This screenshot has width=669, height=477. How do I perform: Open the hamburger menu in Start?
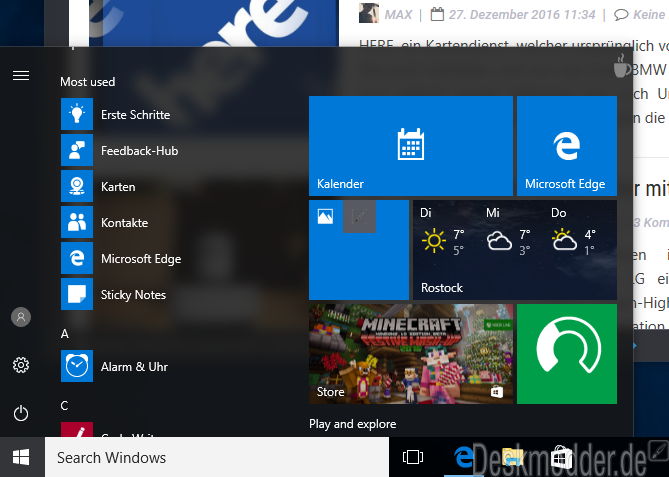(x=21, y=76)
